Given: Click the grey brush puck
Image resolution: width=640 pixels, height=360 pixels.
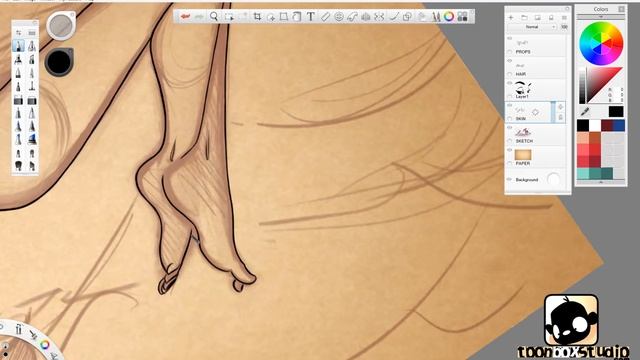Looking at the screenshot, I should click(60, 26).
